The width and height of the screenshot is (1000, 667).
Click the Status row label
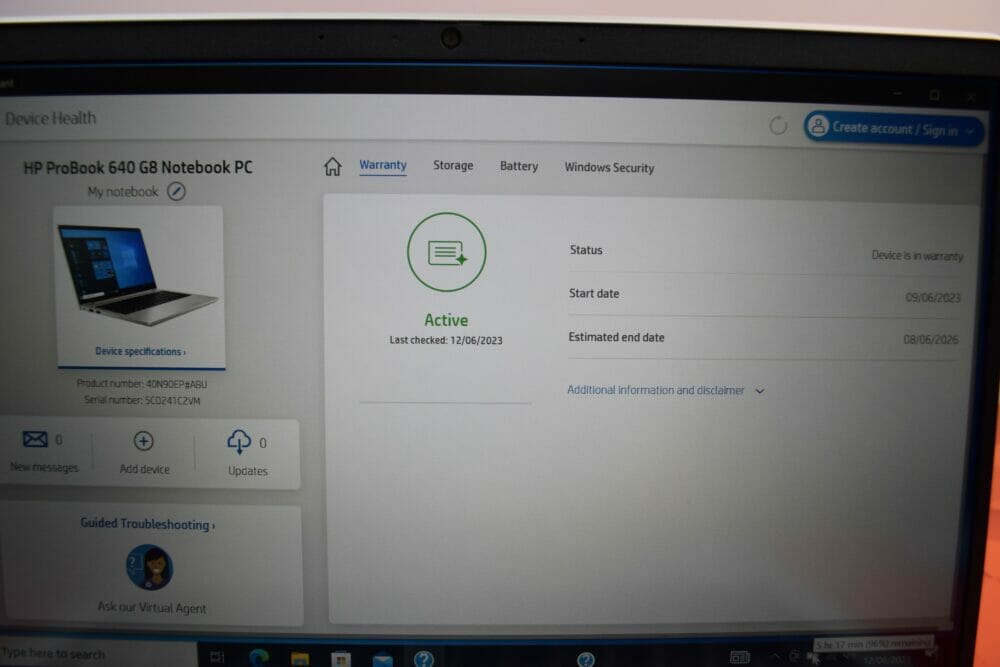[586, 250]
